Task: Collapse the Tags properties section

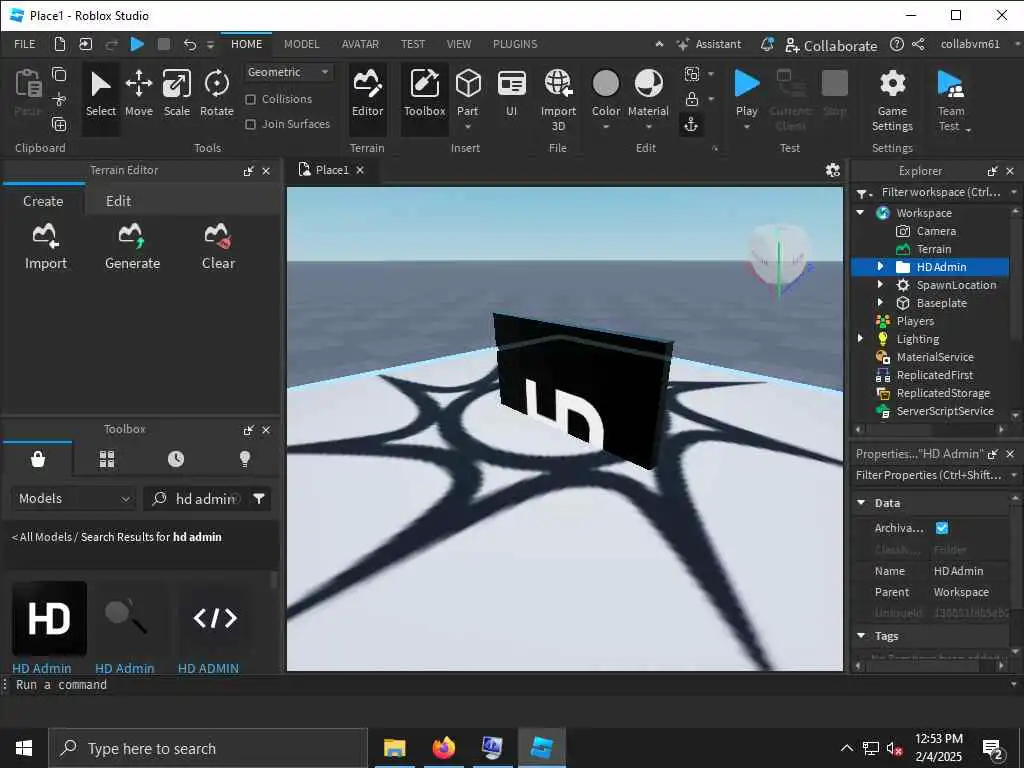Action: coord(861,635)
